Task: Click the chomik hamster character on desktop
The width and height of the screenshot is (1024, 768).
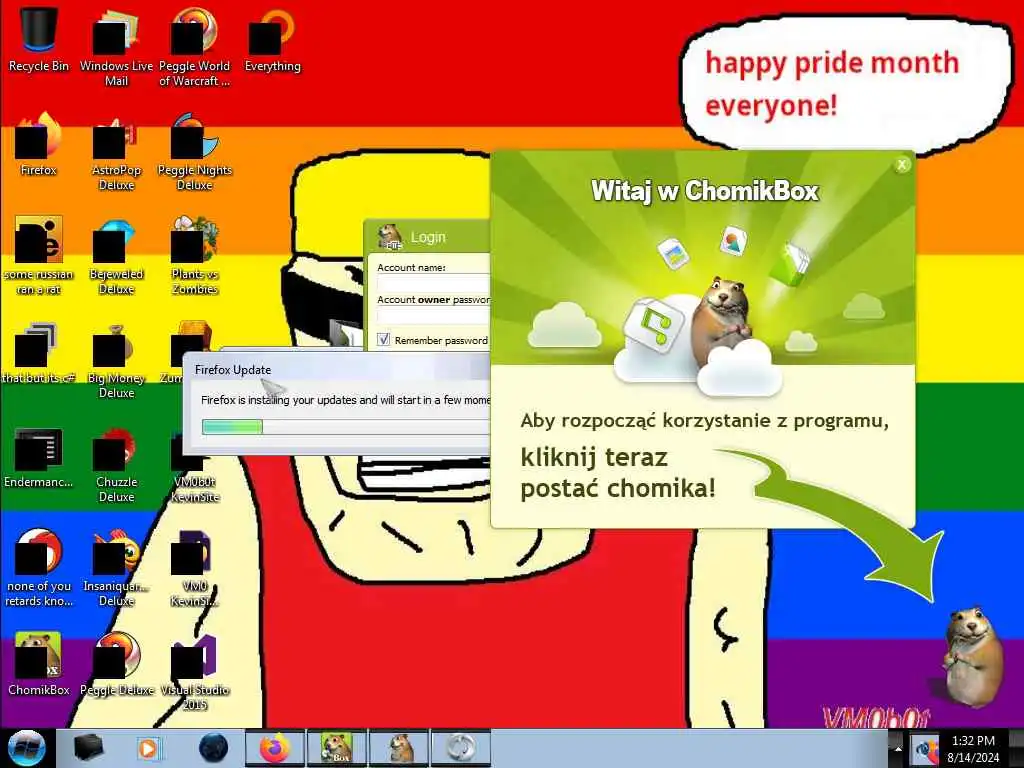Action: pyautogui.click(x=973, y=656)
